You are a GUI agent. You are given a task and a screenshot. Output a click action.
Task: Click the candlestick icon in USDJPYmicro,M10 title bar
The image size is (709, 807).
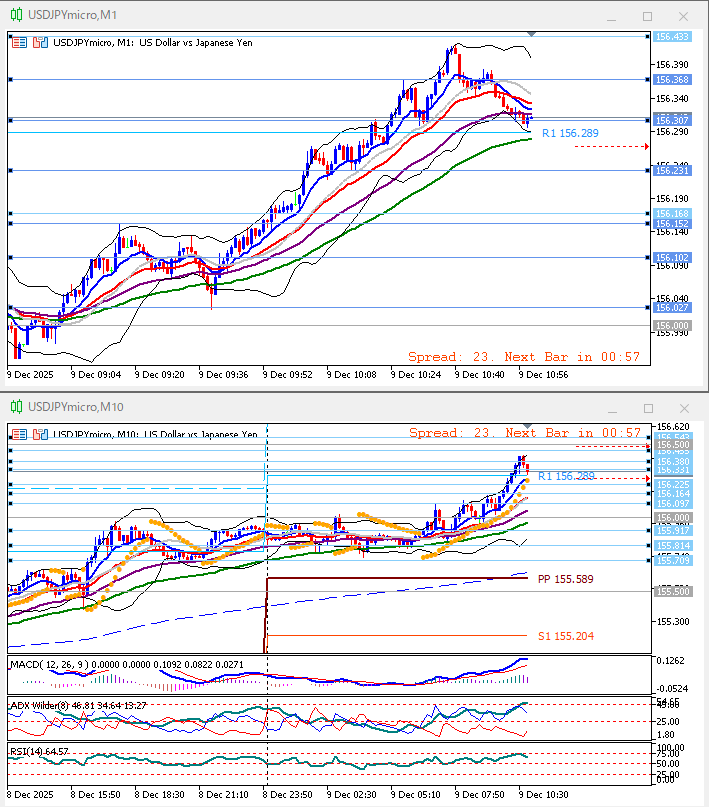pos(15,406)
